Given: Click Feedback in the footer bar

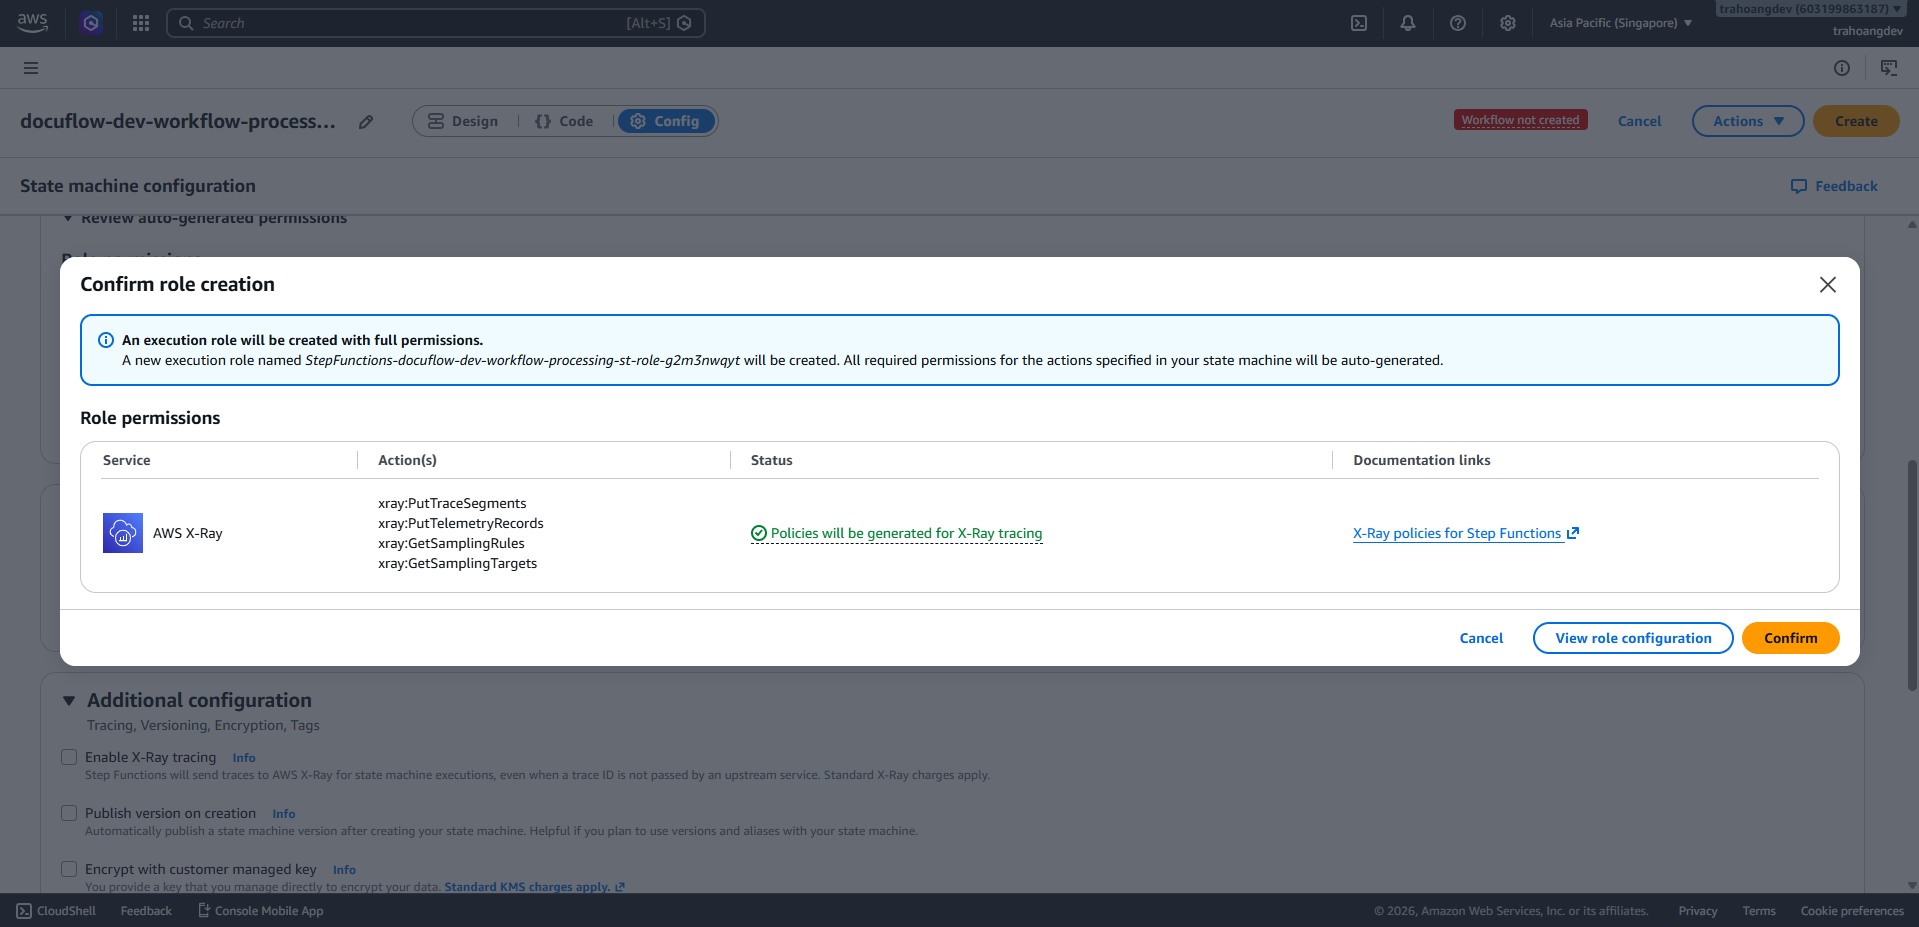Looking at the screenshot, I should 146,911.
